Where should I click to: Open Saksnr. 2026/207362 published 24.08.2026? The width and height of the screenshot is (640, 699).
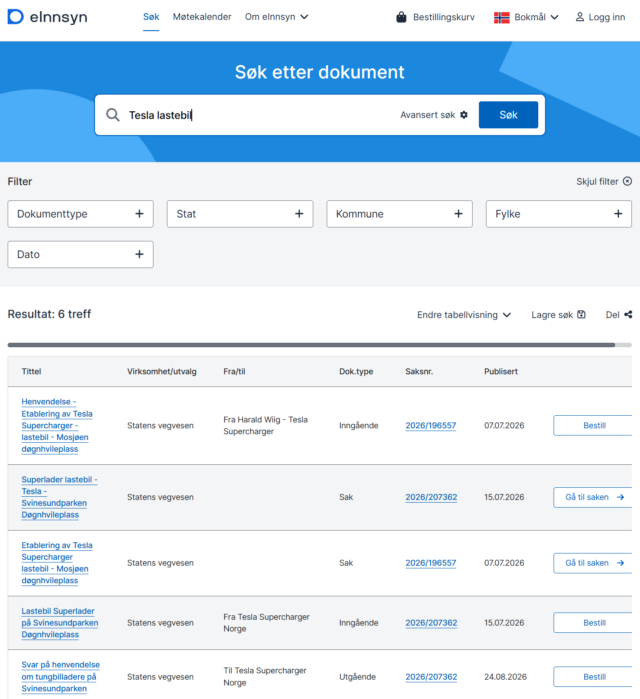pyautogui.click(x=431, y=677)
